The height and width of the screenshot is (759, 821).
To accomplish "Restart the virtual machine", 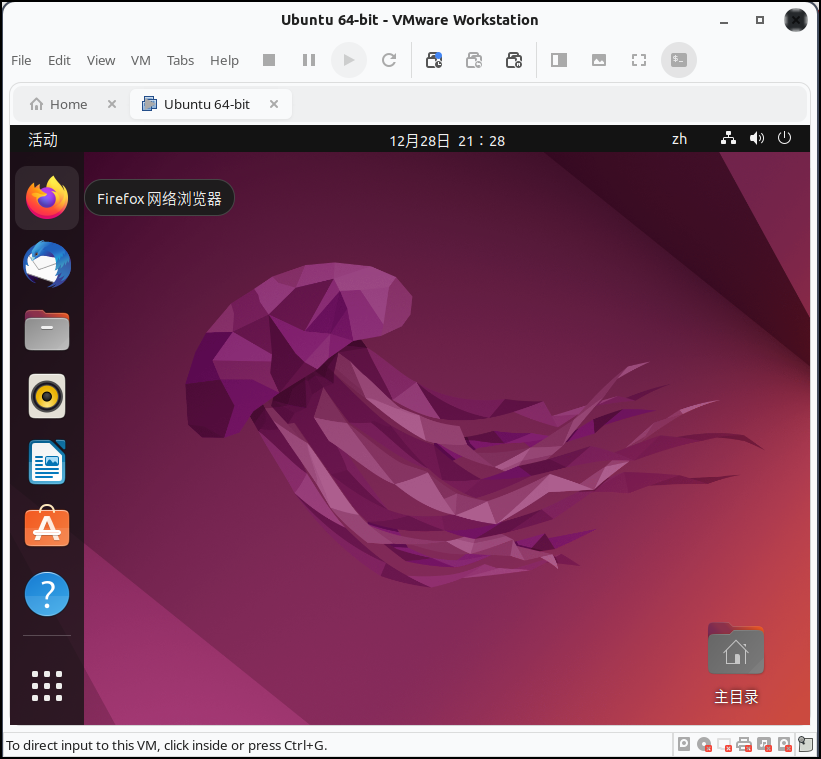I will 389,60.
